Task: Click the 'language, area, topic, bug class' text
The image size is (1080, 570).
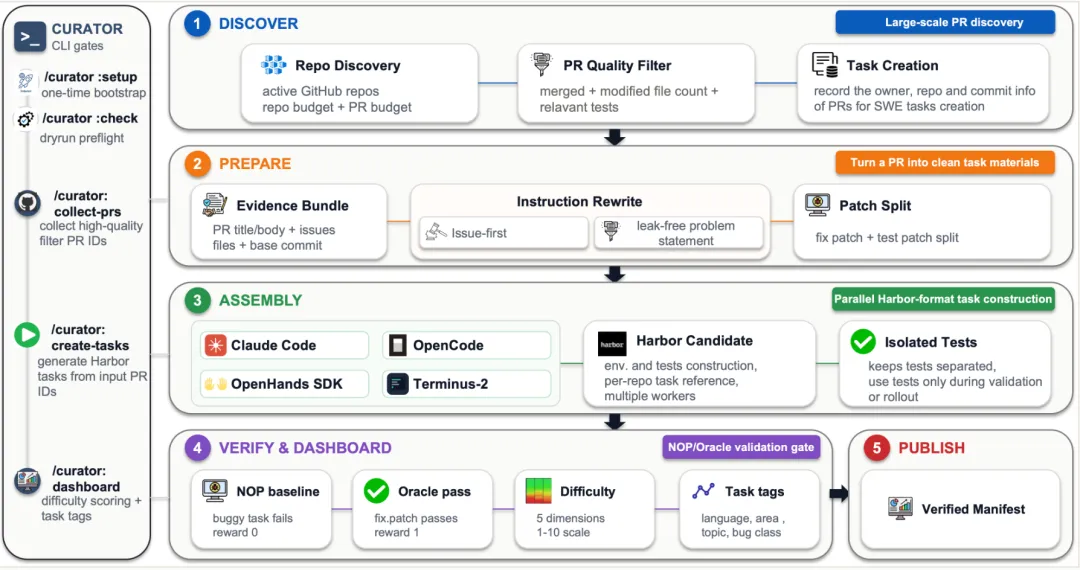Action: (x=742, y=525)
